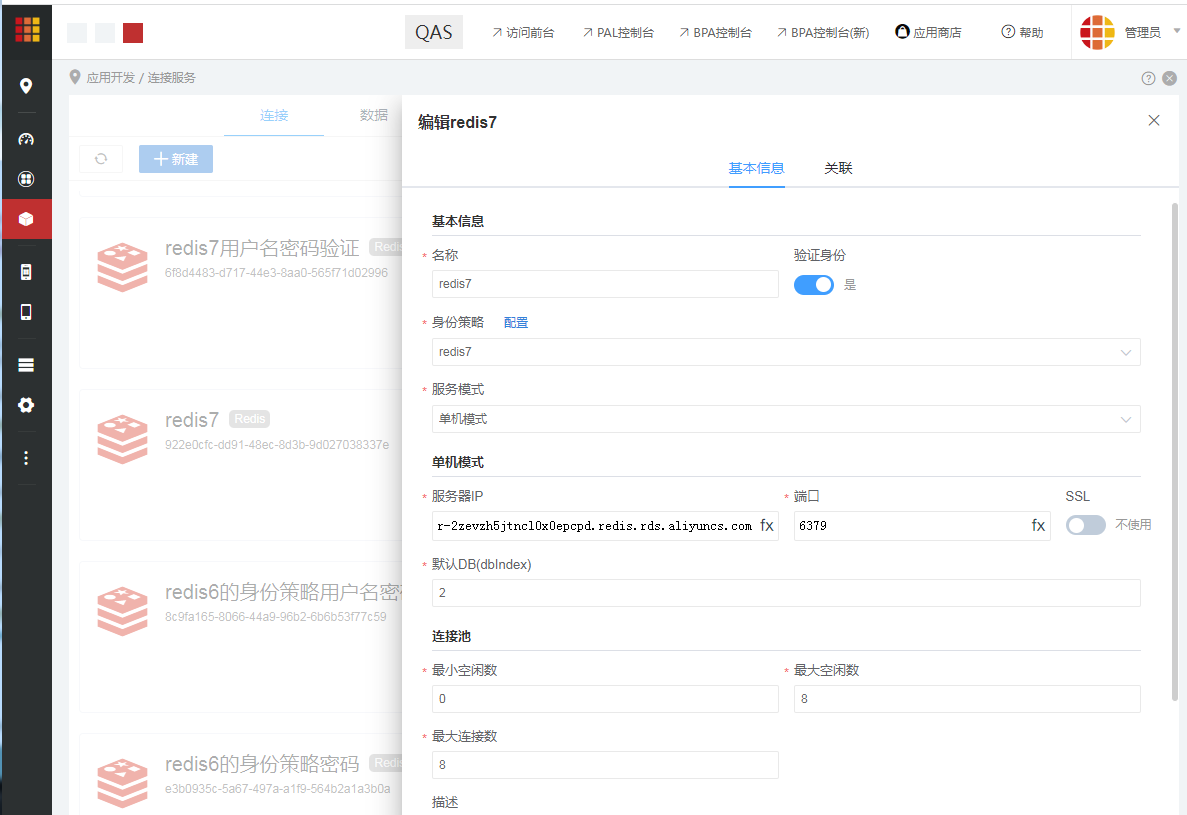The width and height of the screenshot is (1187, 815).
Task: Show more sidebar items via vertical dots
Action: (x=26, y=458)
